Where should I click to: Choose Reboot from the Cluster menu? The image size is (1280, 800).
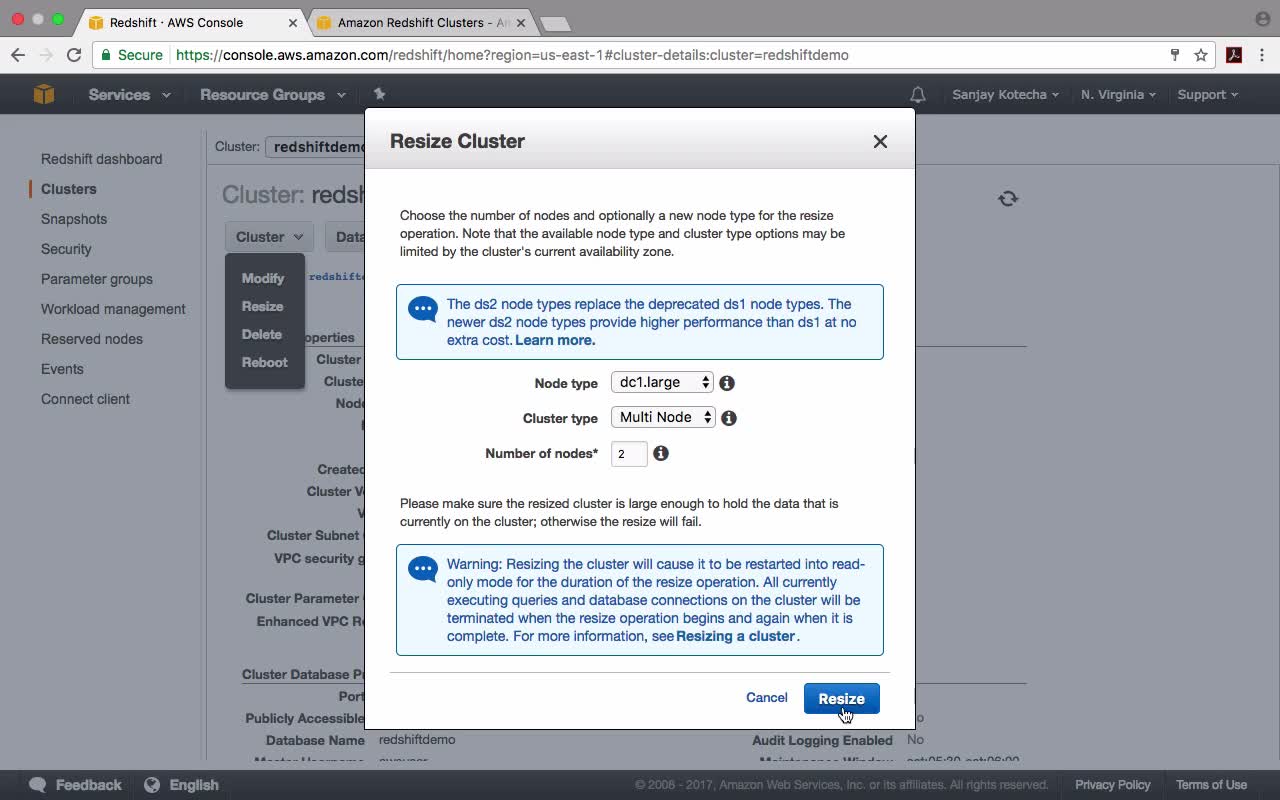265,362
